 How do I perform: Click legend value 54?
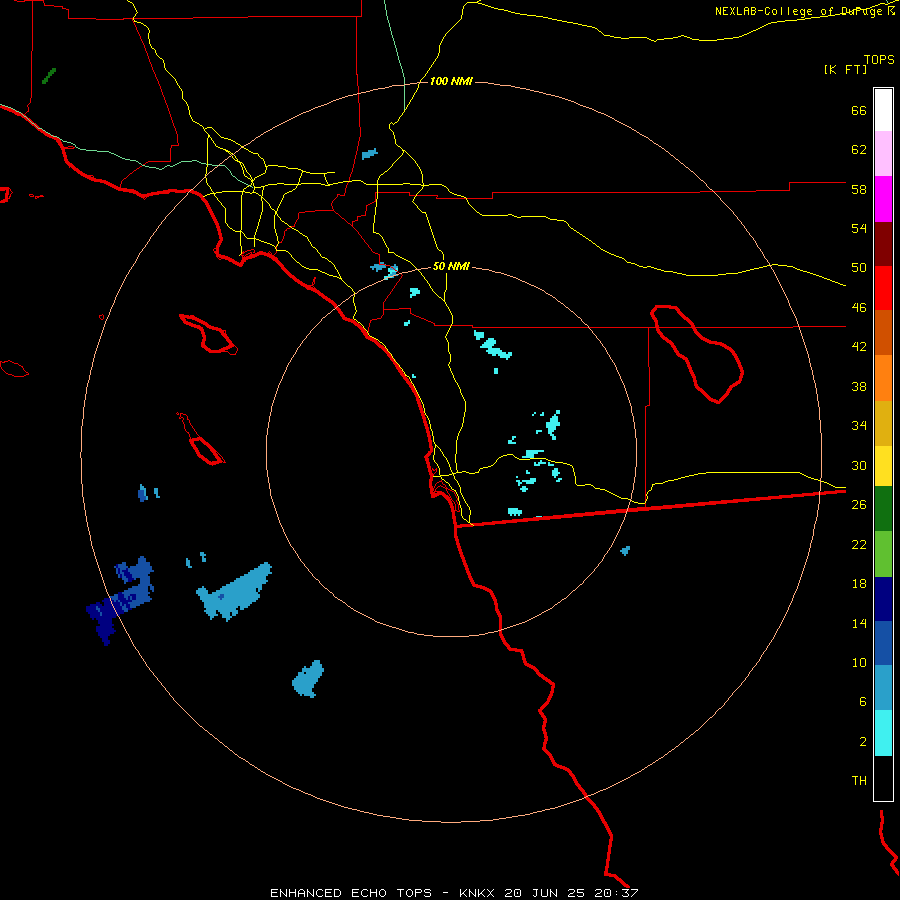point(859,228)
